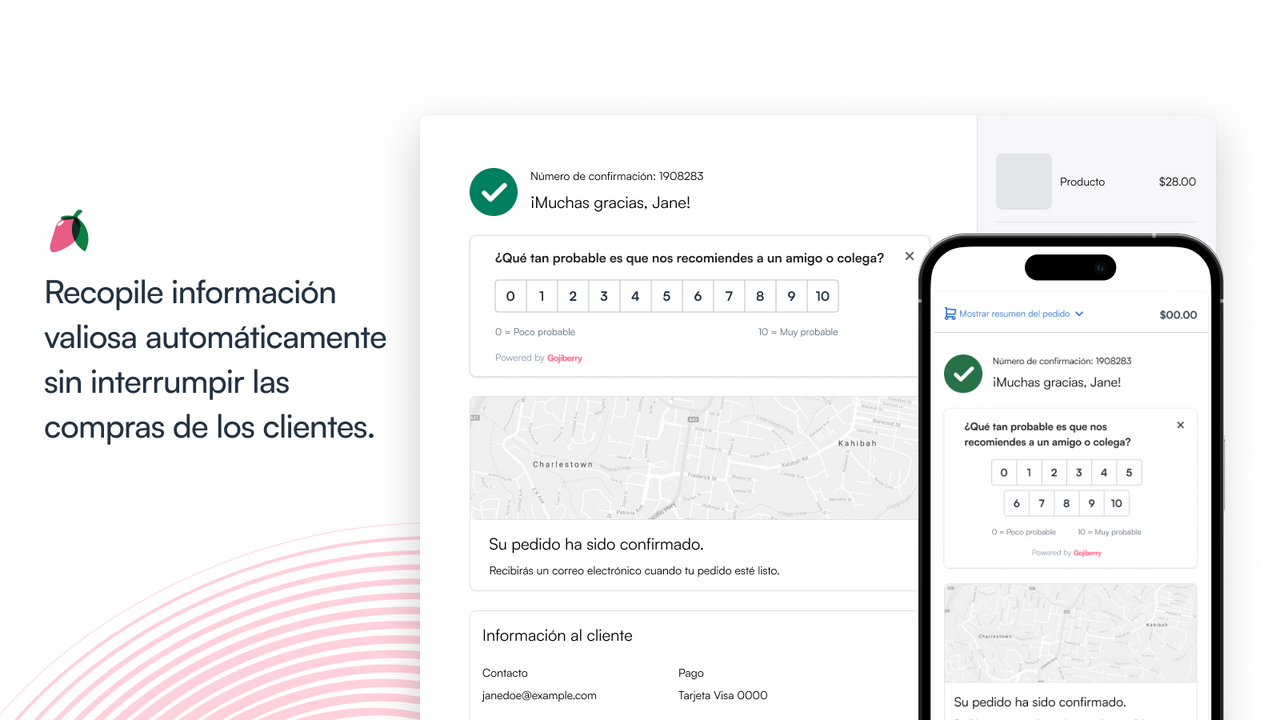Image resolution: width=1280 pixels, height=720 pixels.
Task: Select rating 3 in desktop survey
Action: pyautogui.click(x=604, y=296)
